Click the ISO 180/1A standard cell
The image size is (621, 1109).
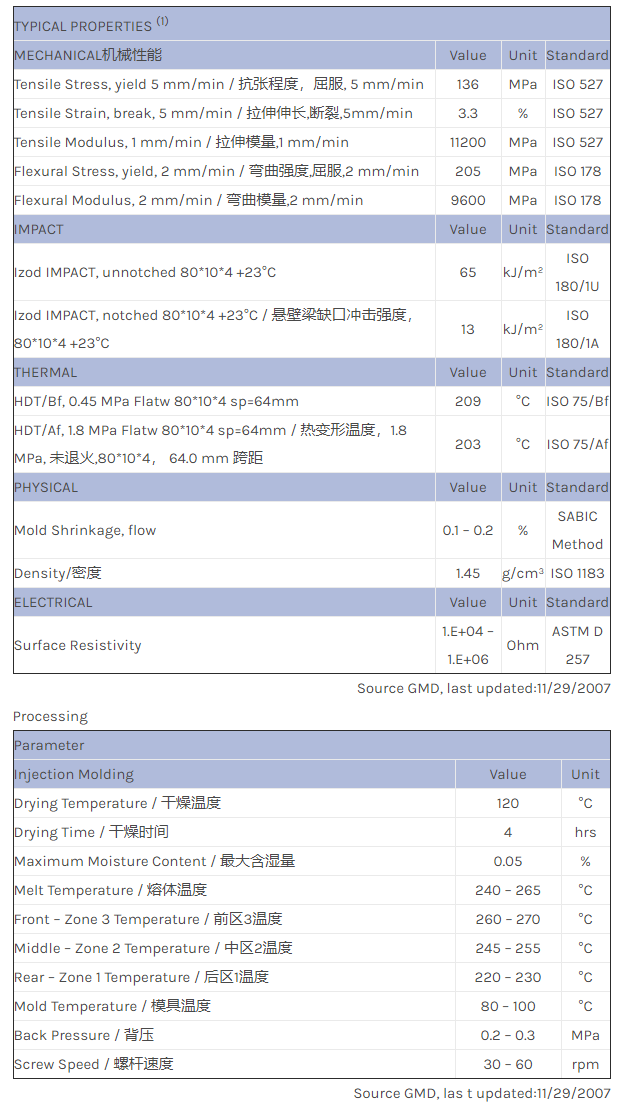coord(577,329)
